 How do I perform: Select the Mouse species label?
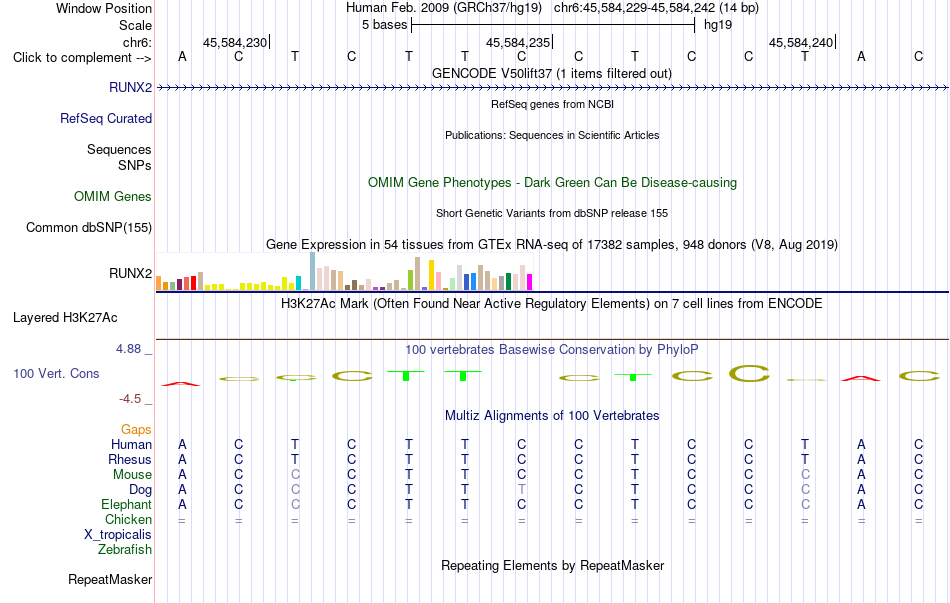(x=132, y=475)
